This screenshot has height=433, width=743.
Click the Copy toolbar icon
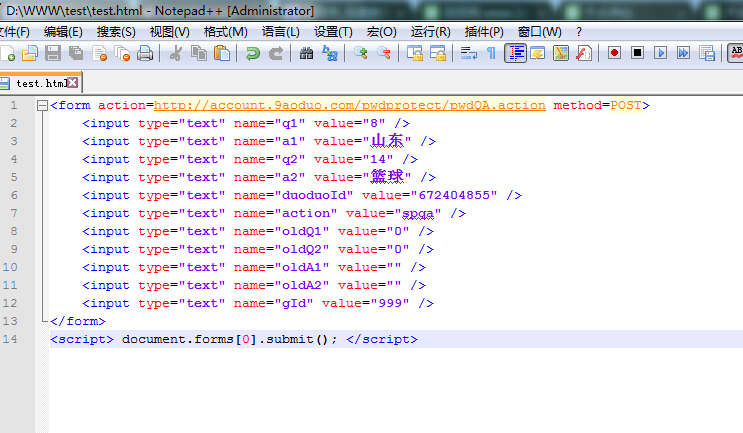point(199,53)
